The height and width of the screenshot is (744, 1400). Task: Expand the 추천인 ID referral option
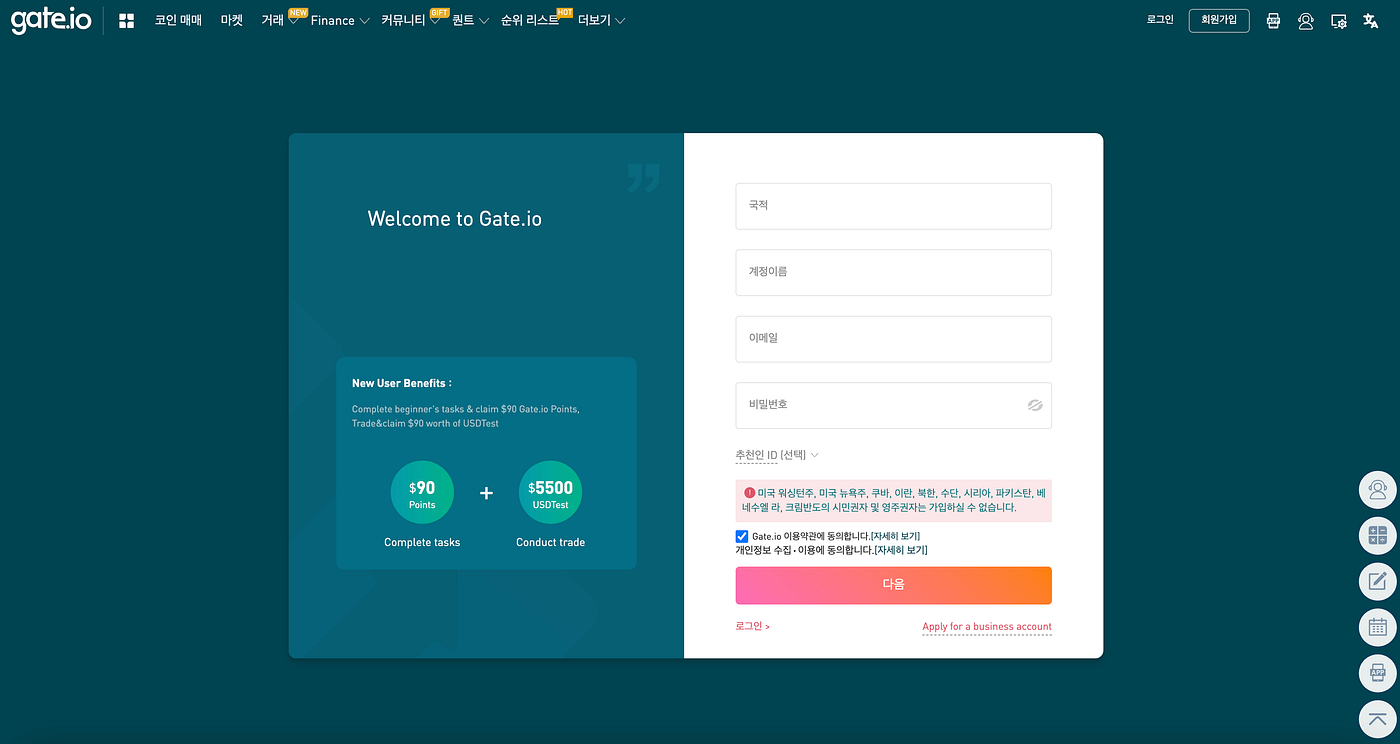pyautogui.click(x=777, y=455)
